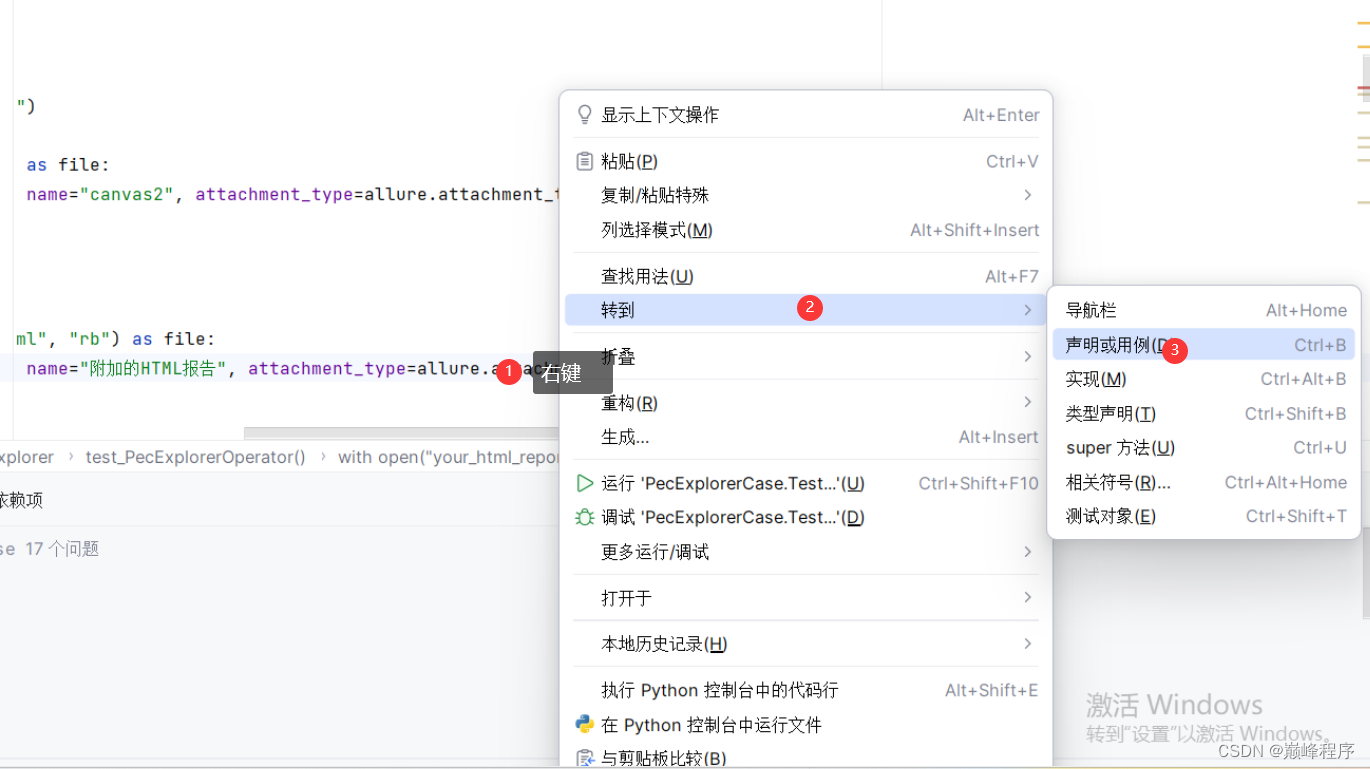
Task: Open the 转到 submenu entry
Action: pyautogui.click(x=806, y=310)
